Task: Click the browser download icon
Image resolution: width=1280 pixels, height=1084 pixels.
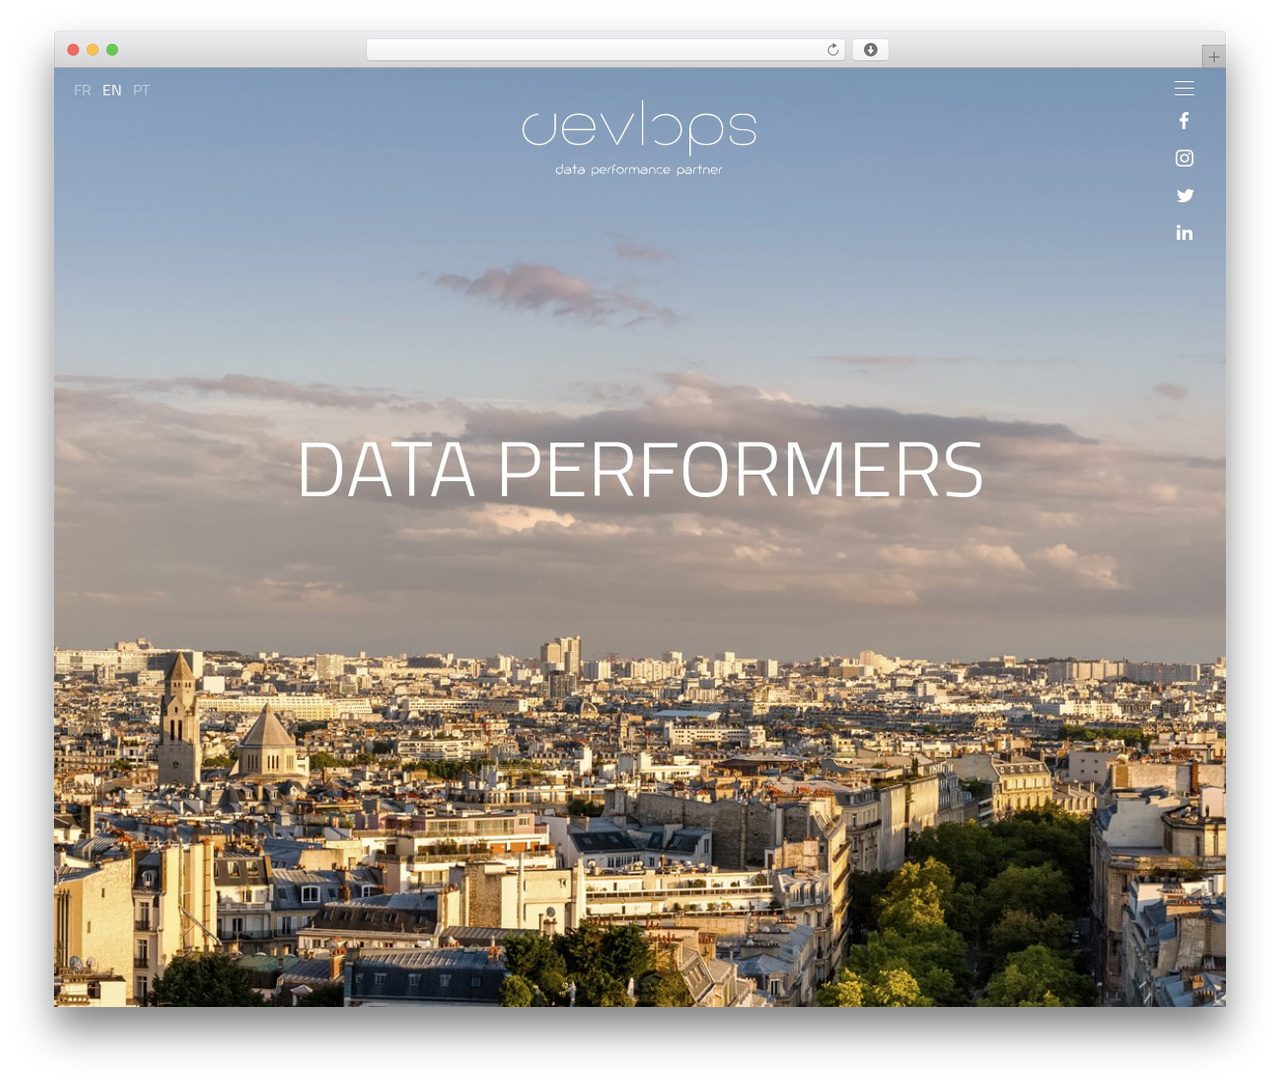Action: coord(870,50)
